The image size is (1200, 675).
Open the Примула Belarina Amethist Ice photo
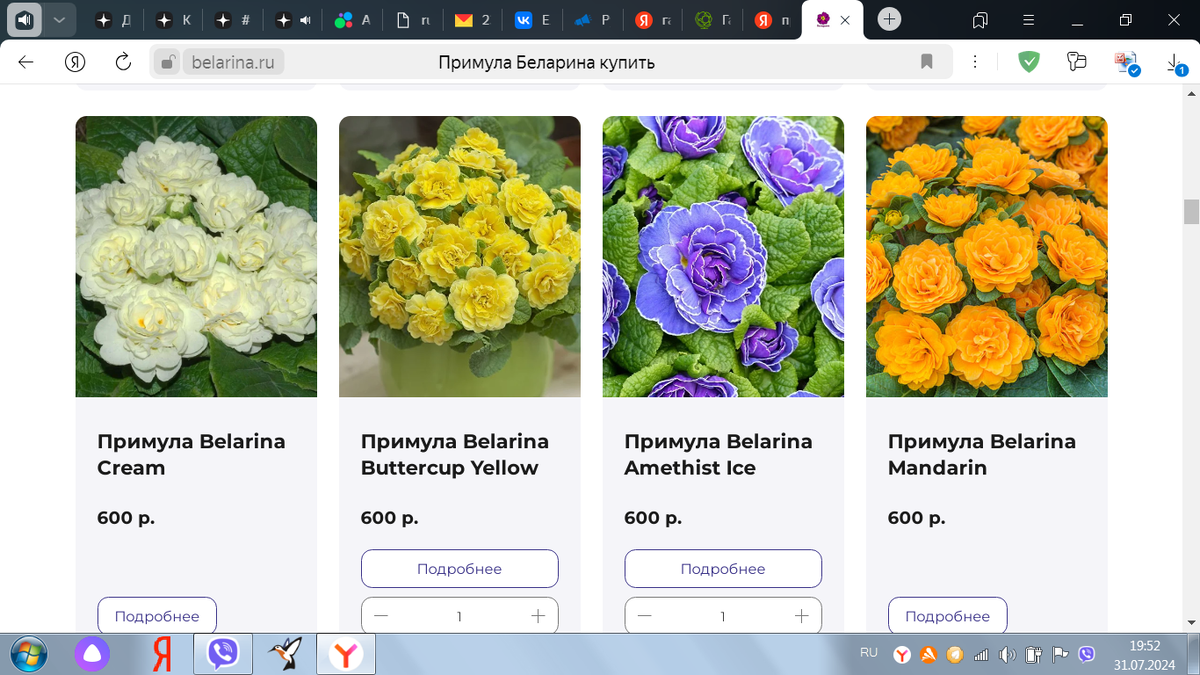[723, 257]
